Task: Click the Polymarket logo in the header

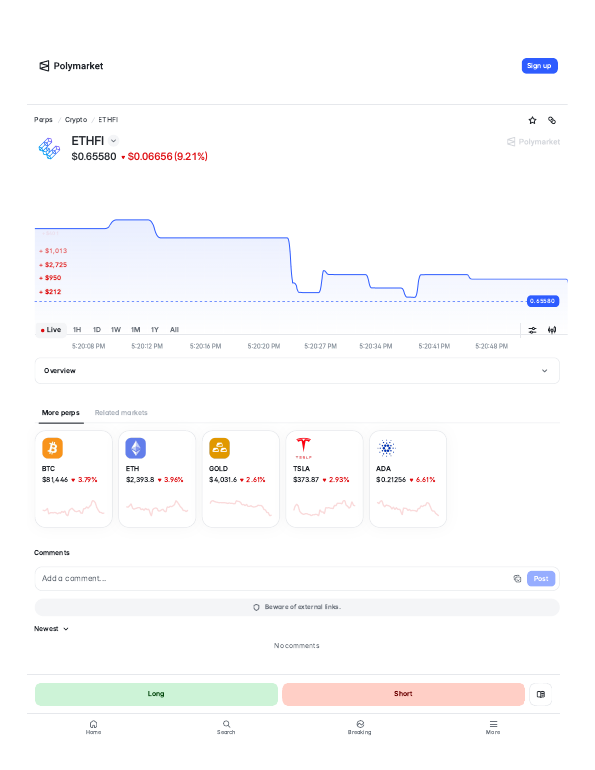Action: click(x=71, y=66)
